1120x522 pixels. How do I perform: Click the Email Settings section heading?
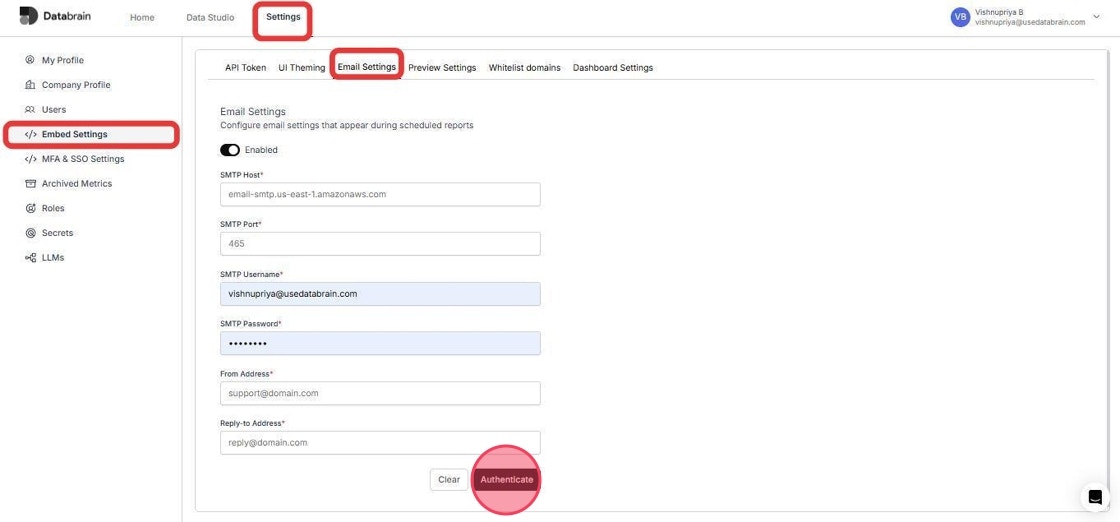point(253,111)
